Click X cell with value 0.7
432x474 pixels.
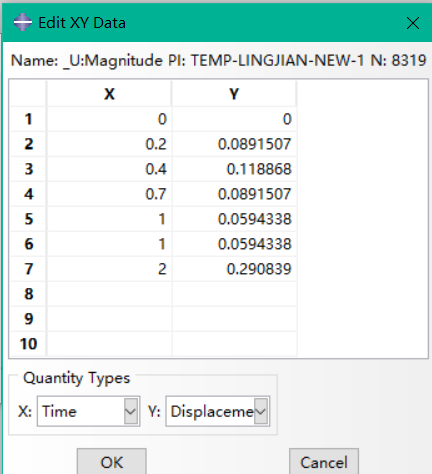109,194
